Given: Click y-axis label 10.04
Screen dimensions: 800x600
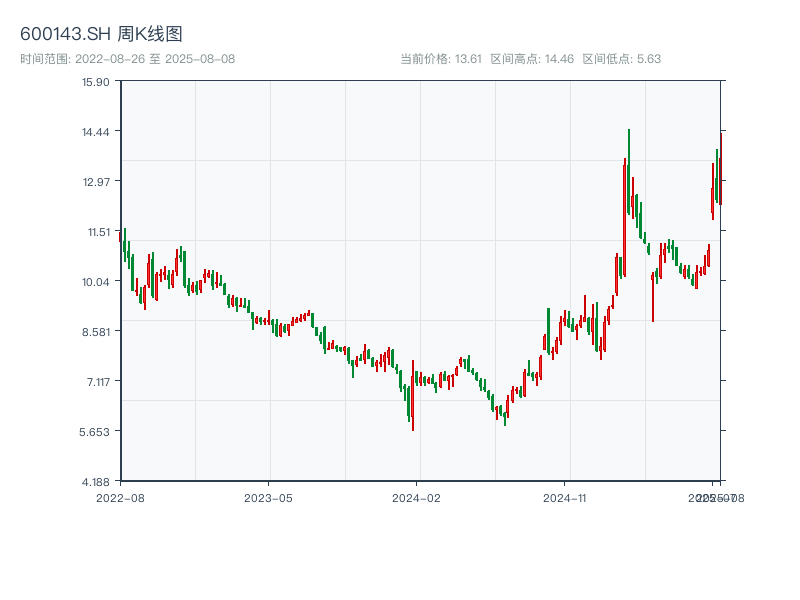Looking at the screenshot, I should (95, 282).
